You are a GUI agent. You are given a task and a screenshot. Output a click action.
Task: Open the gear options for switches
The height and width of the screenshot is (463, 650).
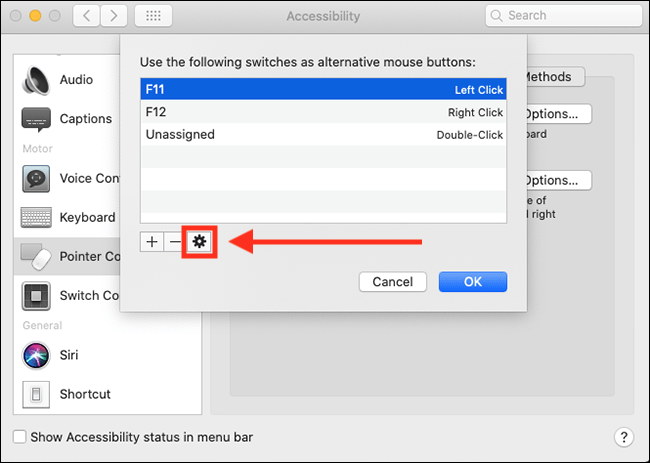coord(199,242)
